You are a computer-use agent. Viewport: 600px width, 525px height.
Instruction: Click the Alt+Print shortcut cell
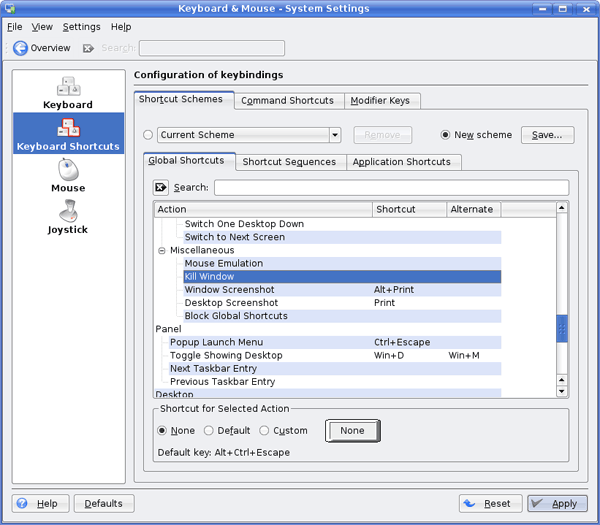pos(394,290)
